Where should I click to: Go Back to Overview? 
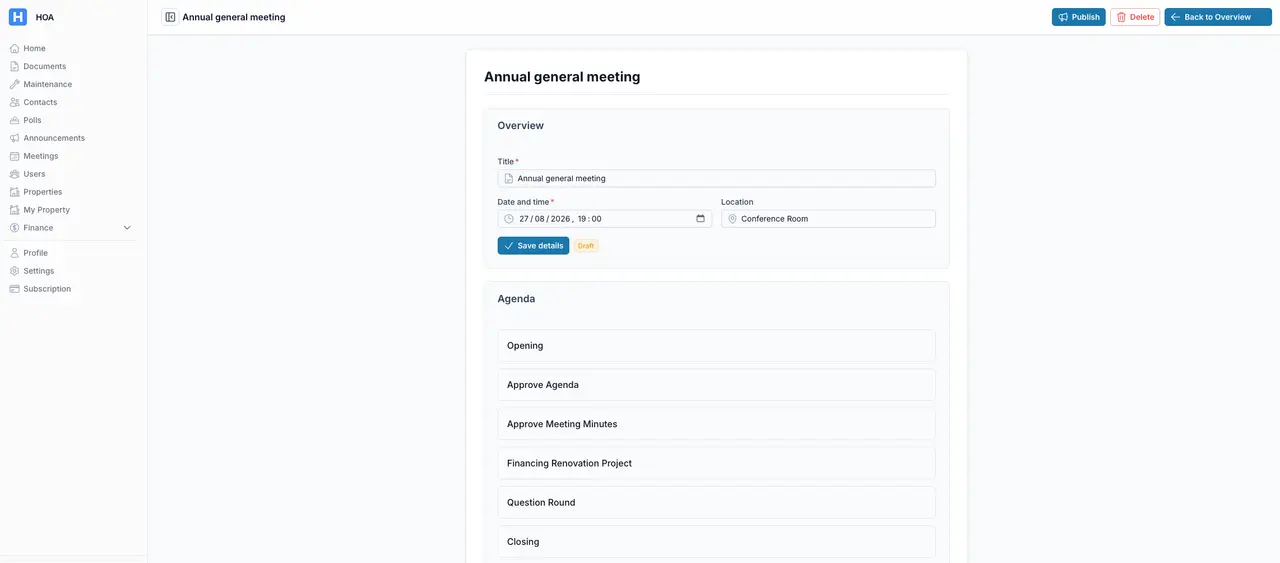pyautogui.click(x=1218, y=17)
